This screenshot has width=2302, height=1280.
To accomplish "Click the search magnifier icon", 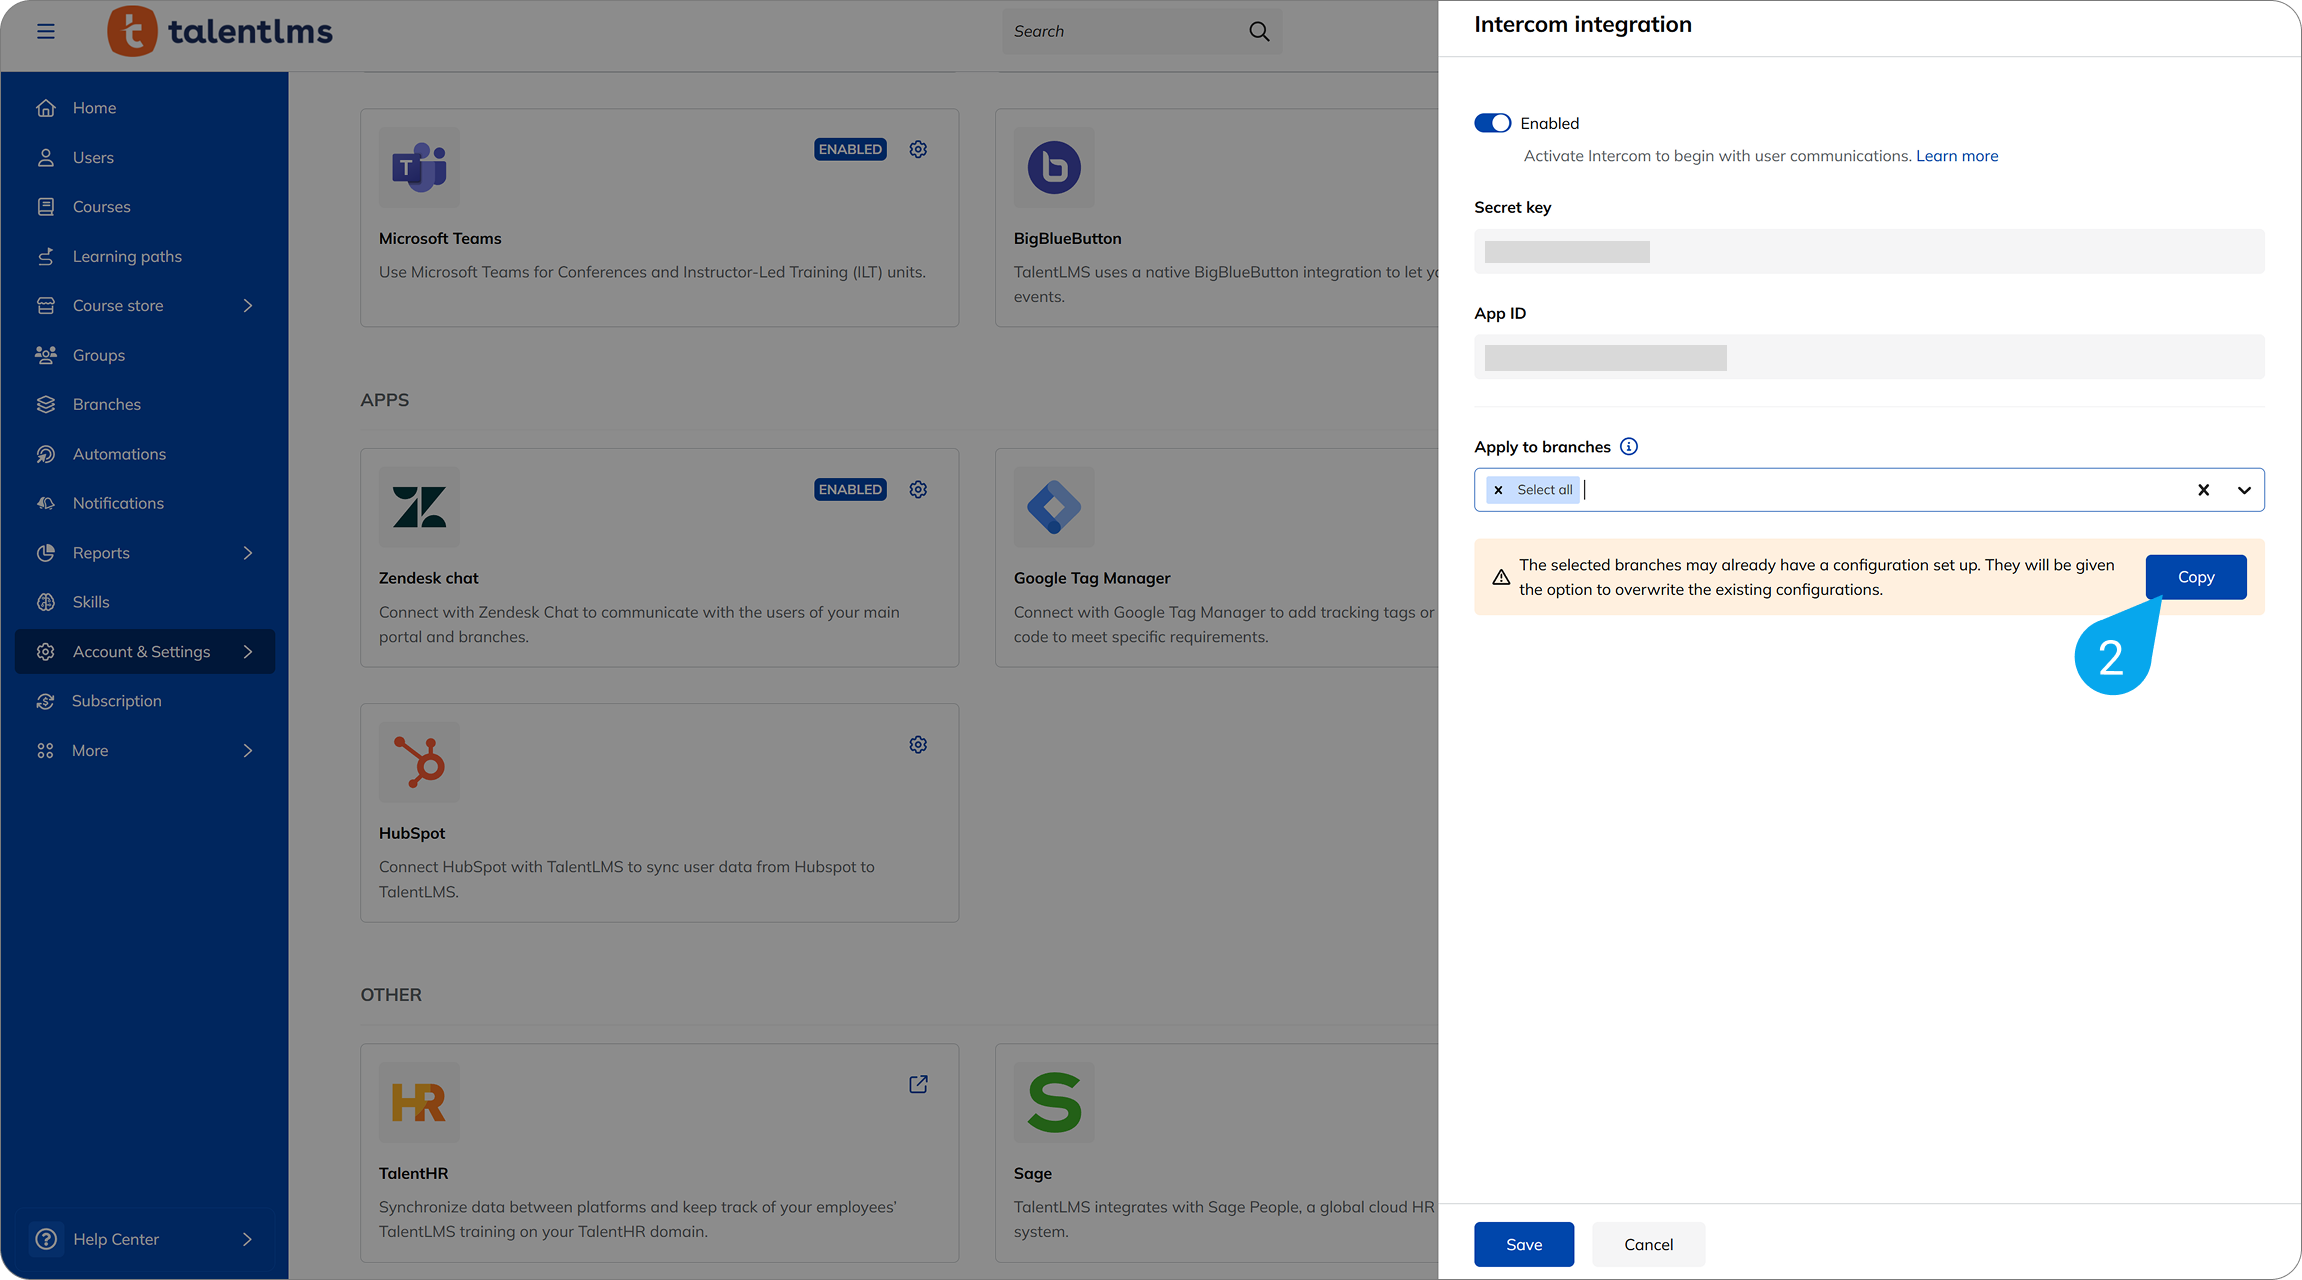I will (1259, 31).
